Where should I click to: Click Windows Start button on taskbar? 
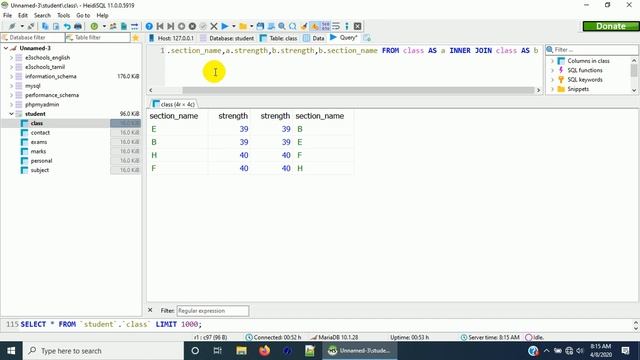(x=11, y=351)
